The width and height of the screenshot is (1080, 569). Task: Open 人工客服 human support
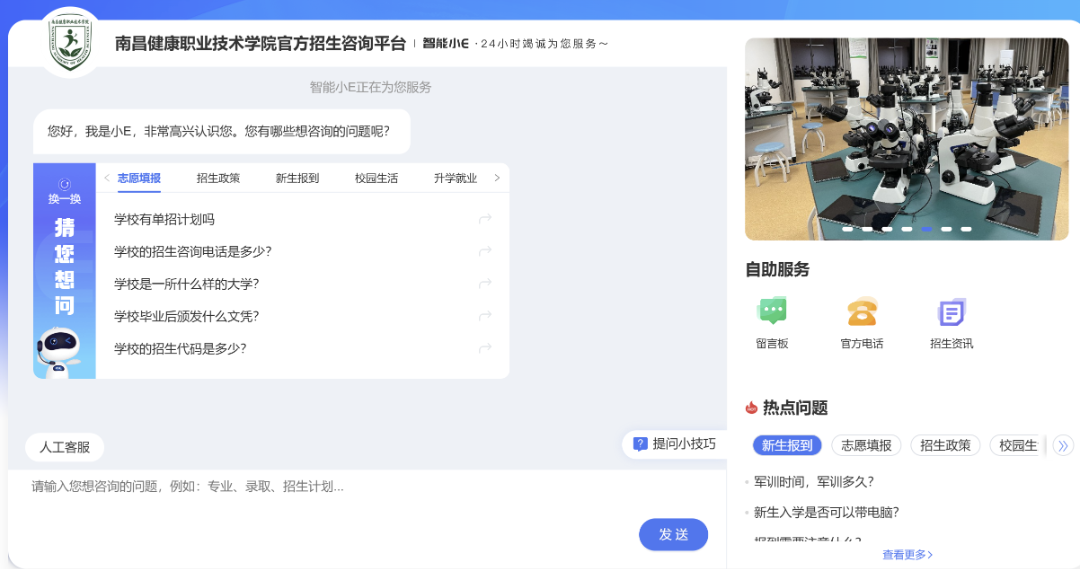pyautogui.click(x=65, y=447)
